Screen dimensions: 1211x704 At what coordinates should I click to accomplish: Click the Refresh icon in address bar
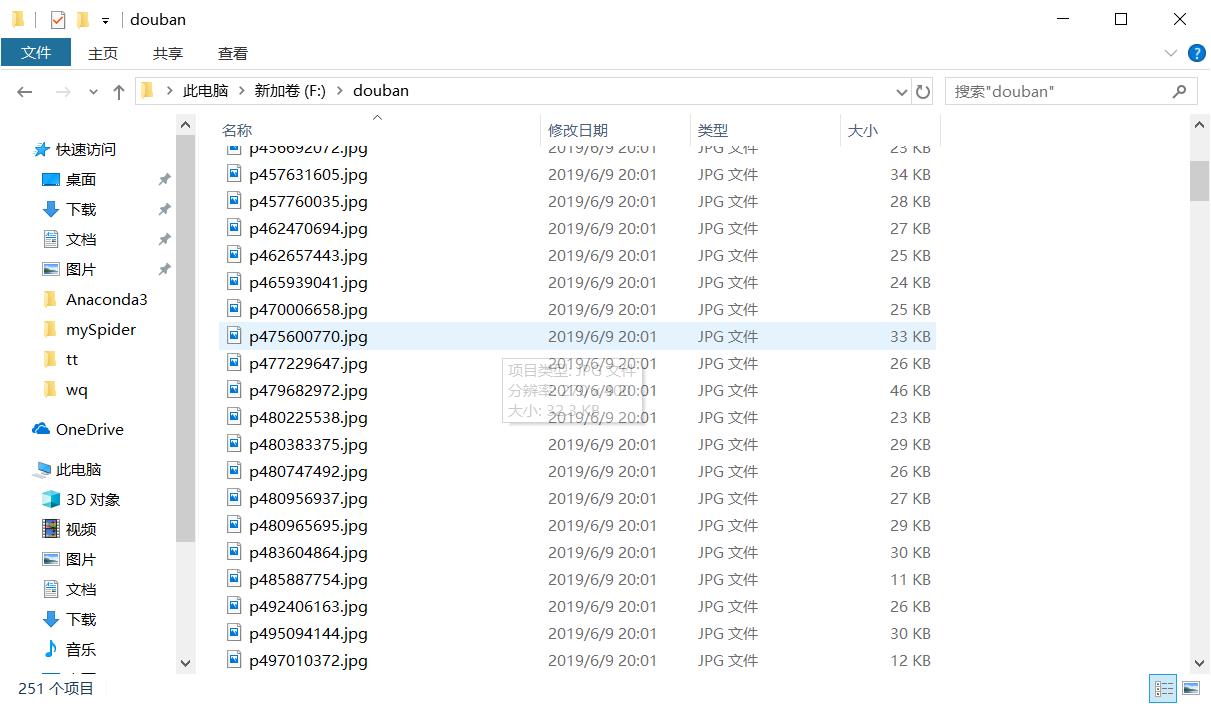click(x=922, y=91)
